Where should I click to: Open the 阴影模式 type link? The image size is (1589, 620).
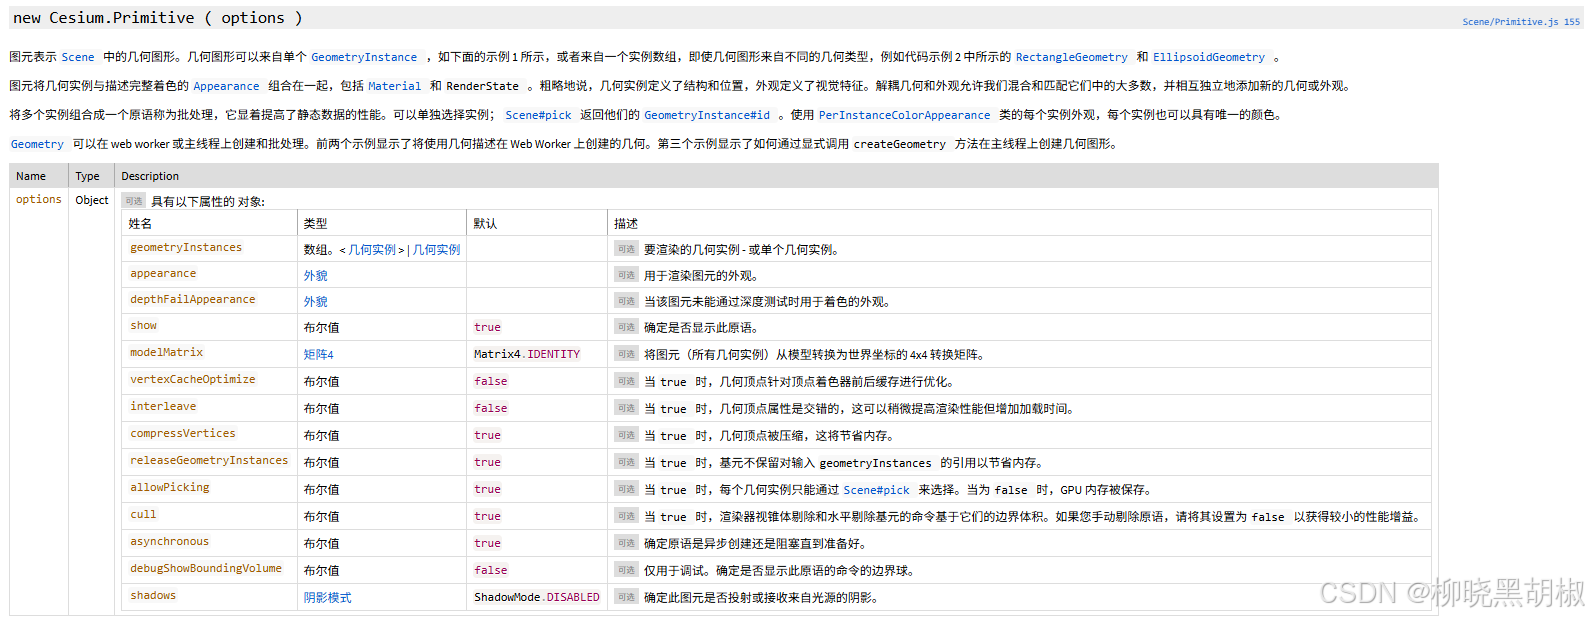coord(328,597)
